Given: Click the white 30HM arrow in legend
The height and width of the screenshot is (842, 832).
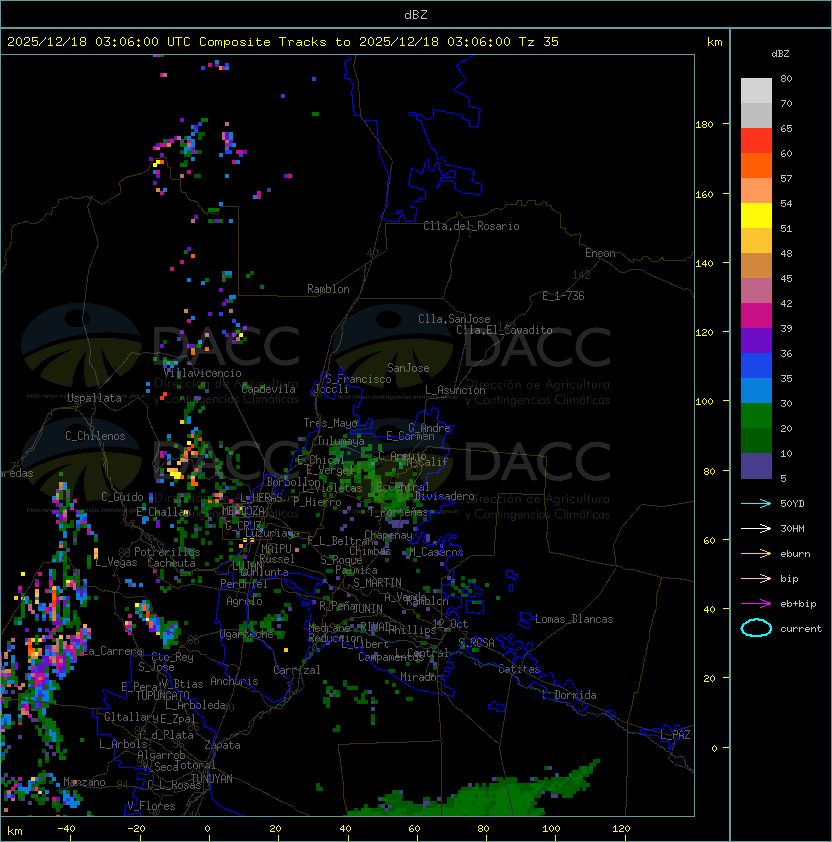Looking at the screenshot, I should [x=756, y=528].
